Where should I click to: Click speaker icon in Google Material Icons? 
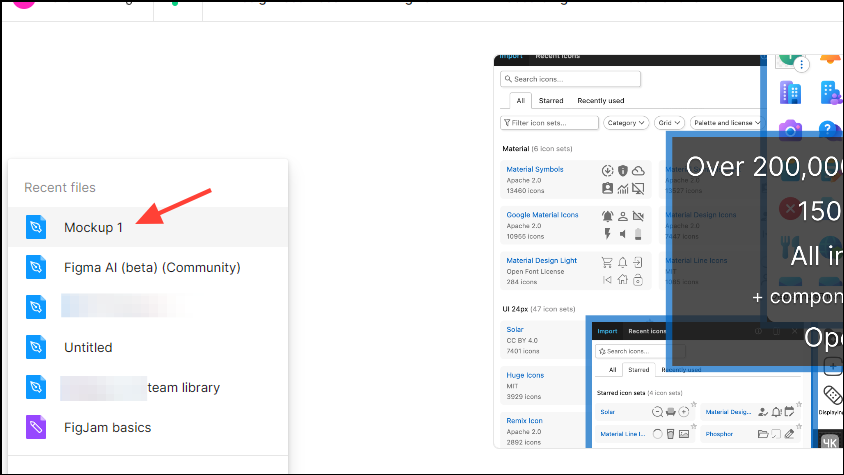[623, 234]
